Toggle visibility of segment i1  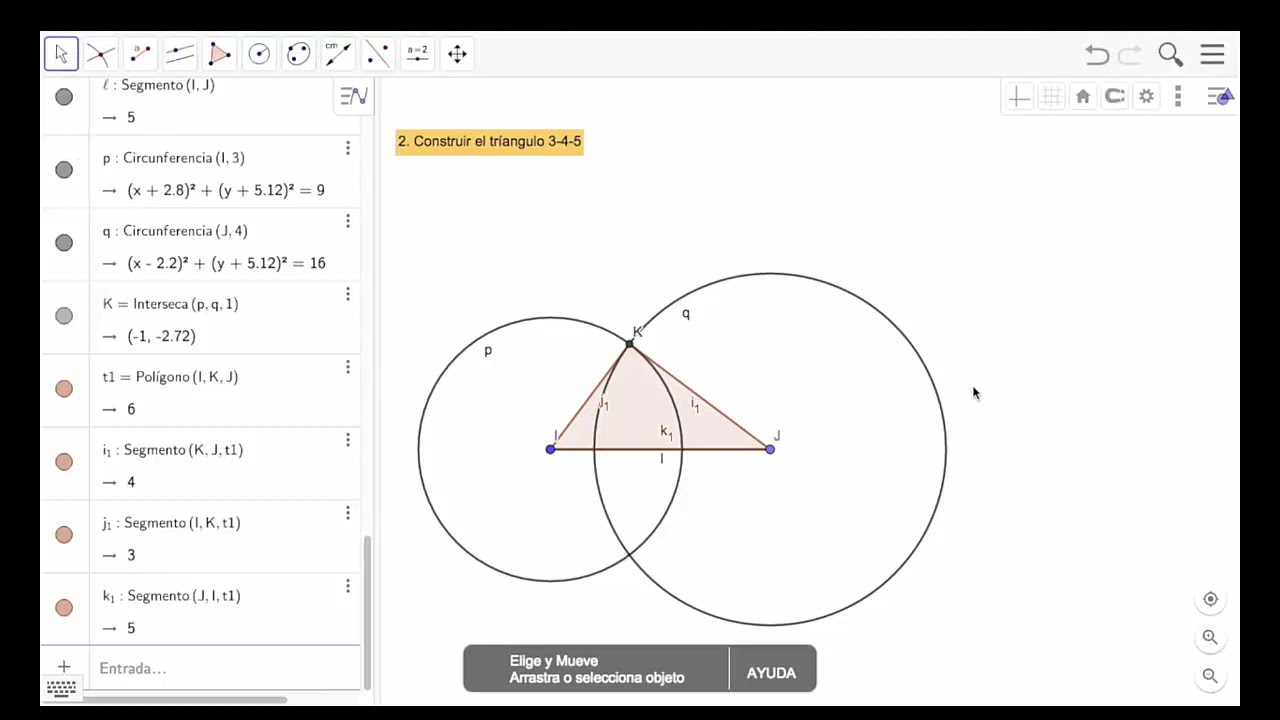pos(64,462)
